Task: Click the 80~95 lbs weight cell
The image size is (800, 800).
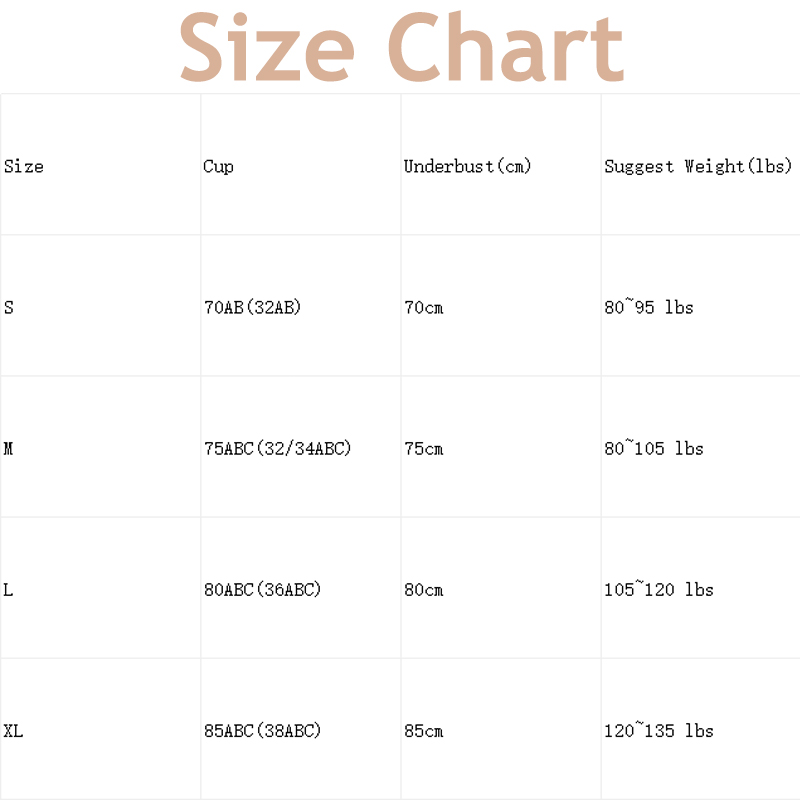Action: click(701, 306)
